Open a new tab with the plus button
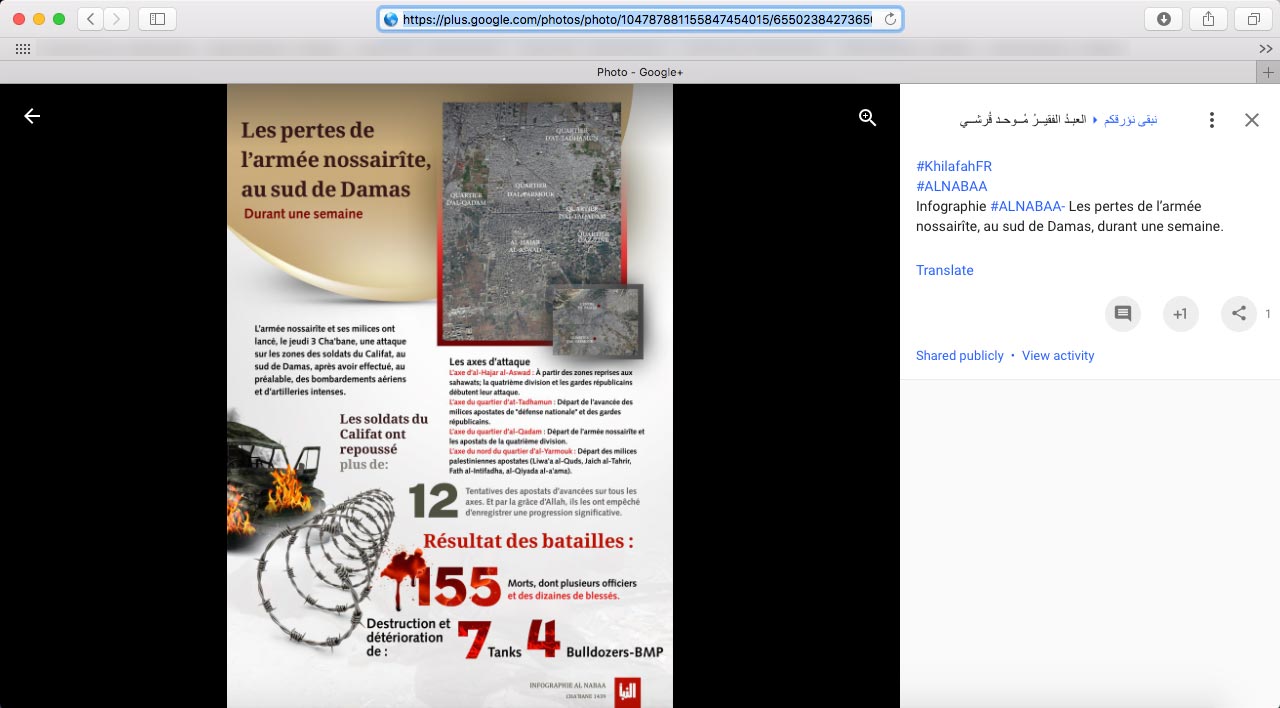Image resolution: width=1280 pixels, height=708 pixels. (x=1268, y=72)
